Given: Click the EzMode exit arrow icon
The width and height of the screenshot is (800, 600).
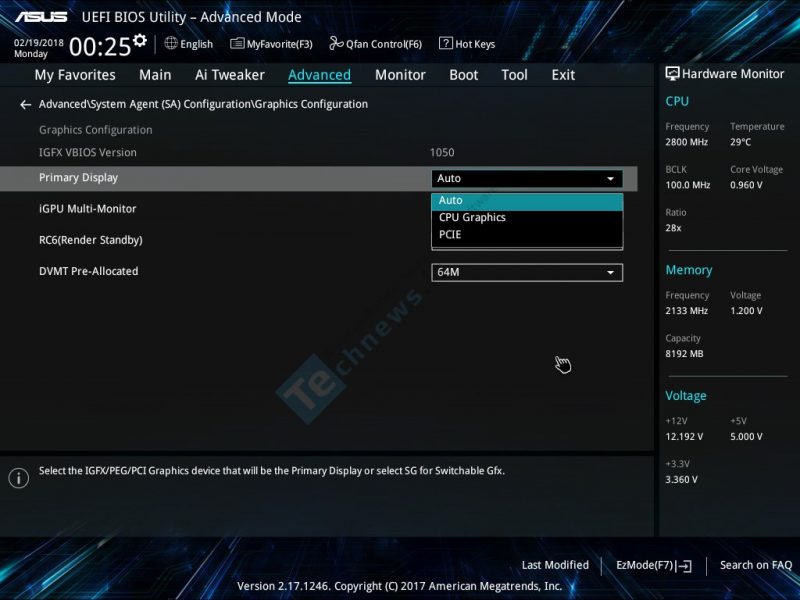Looking at the screenshot, I should click(x=685, y=566).
